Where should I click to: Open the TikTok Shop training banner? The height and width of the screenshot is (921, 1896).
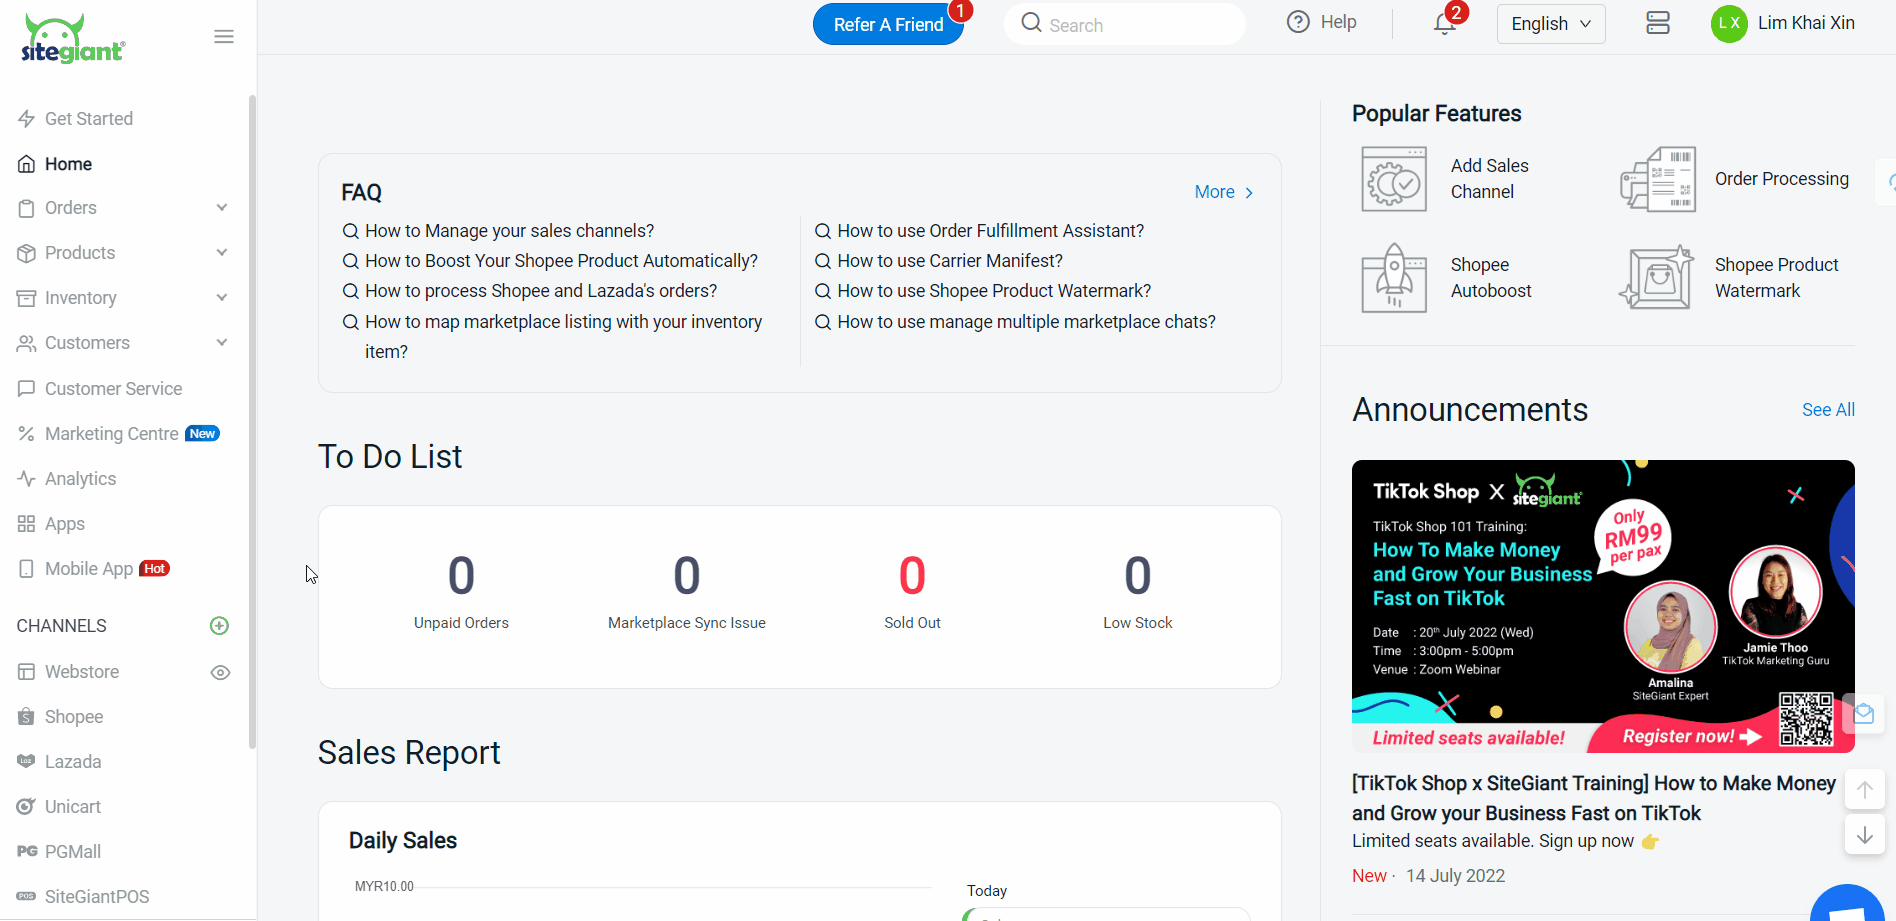pyautogui.click(x=1602, y=606)
